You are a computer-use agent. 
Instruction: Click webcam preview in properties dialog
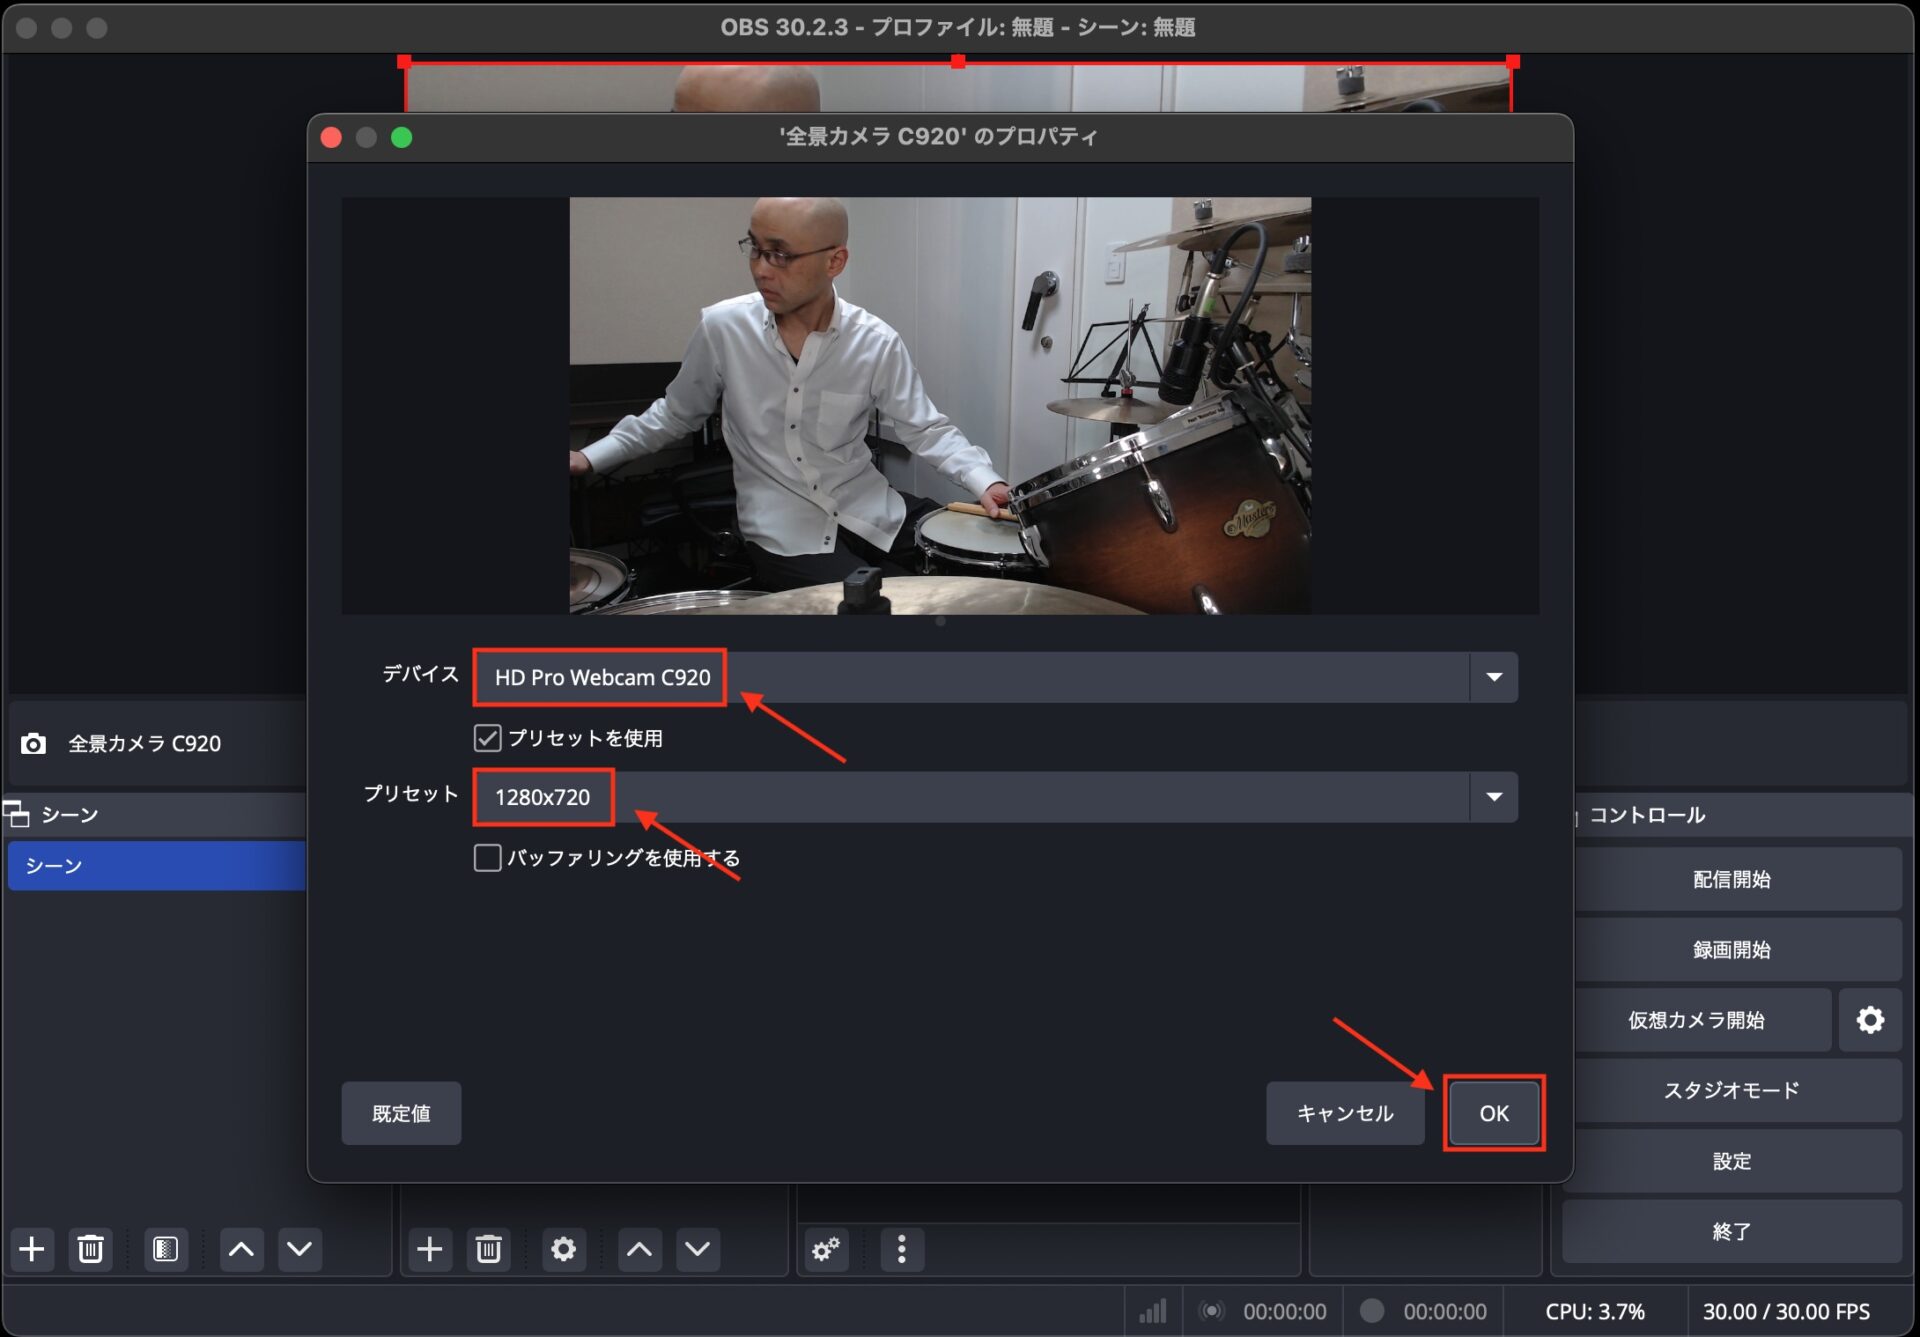tap(940, 405)
